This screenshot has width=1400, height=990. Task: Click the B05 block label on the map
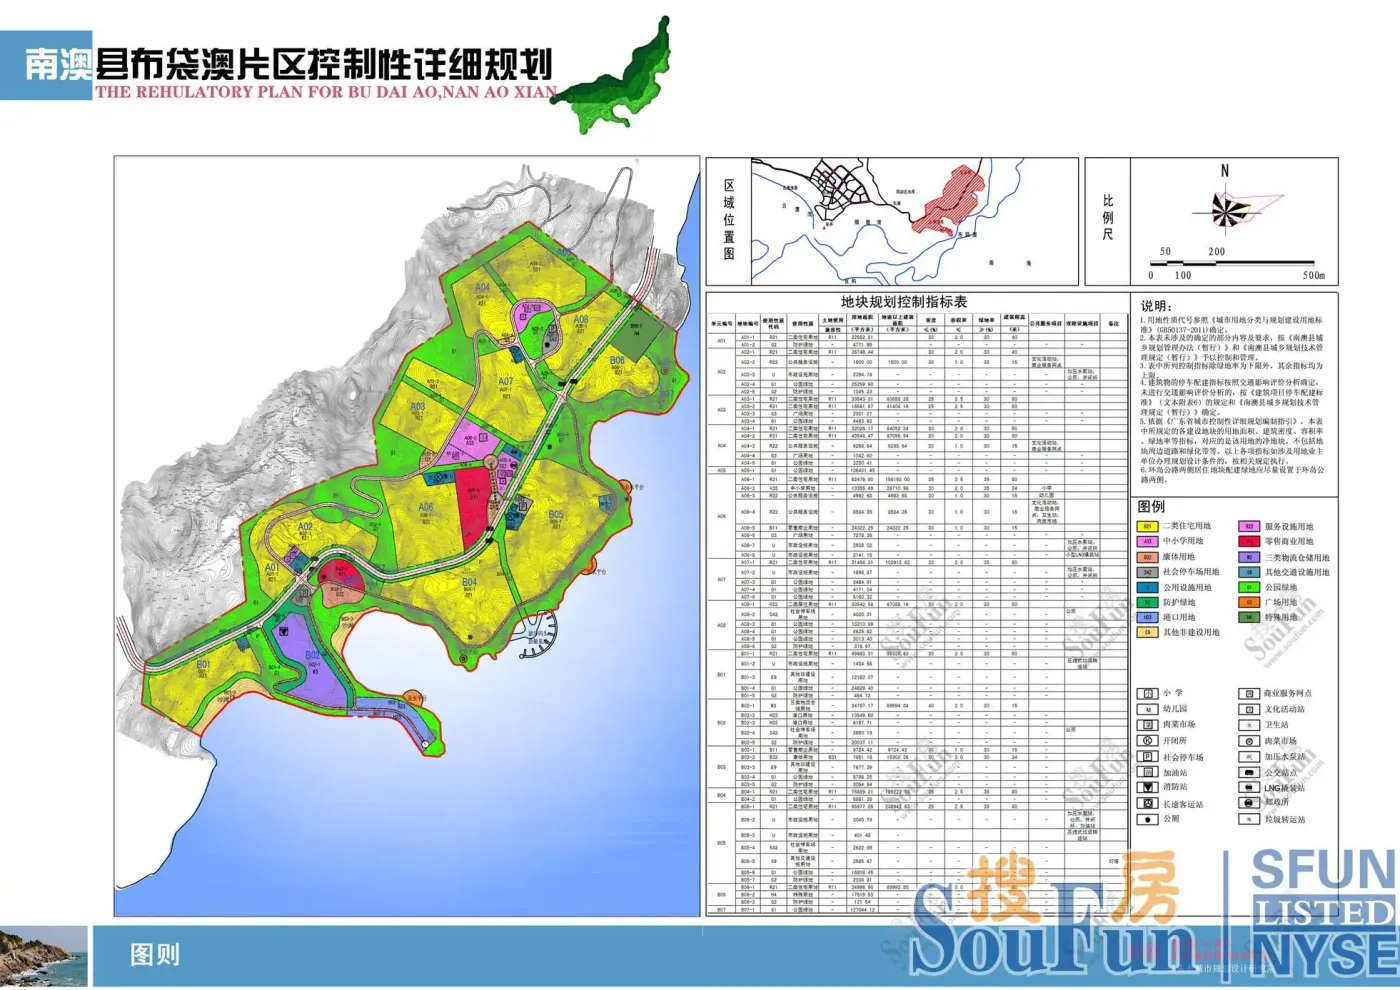click(x=556, y=515)
